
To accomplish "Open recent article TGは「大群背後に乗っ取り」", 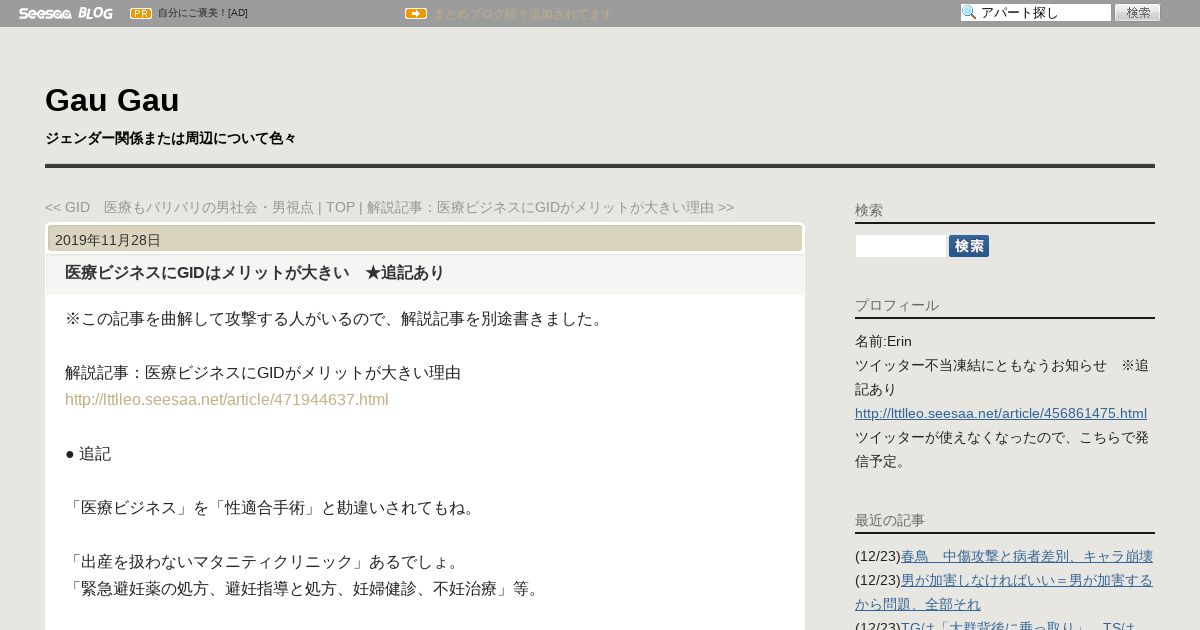I will point(1018,626).
